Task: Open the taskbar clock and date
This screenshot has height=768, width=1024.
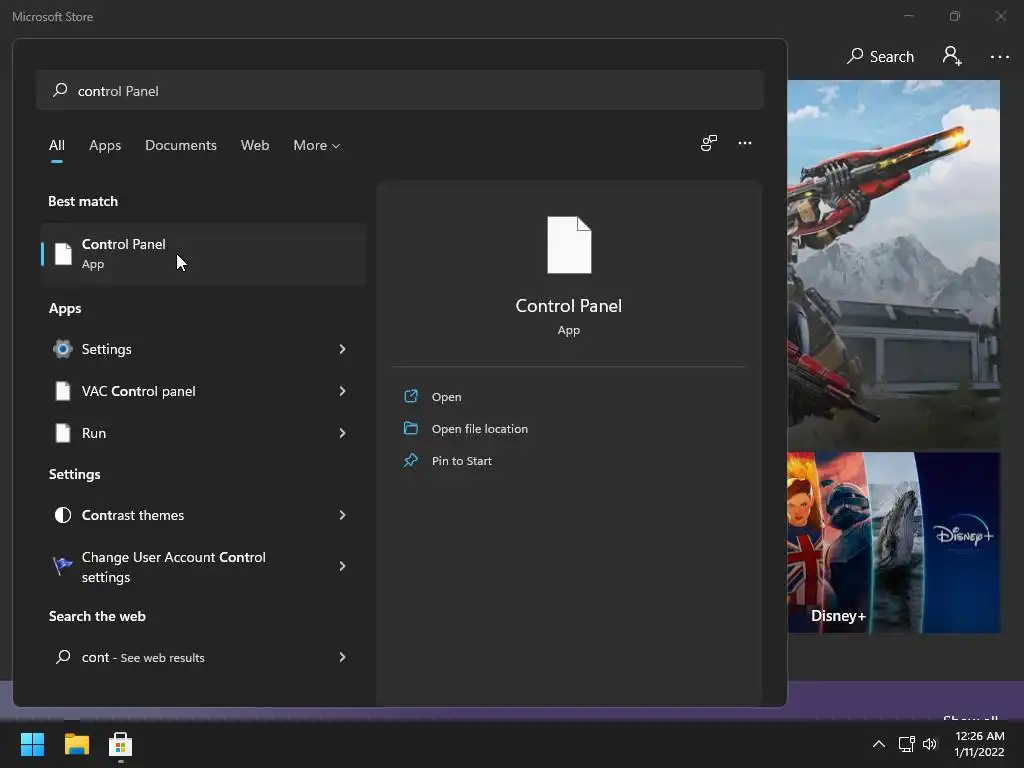Action: (x=979, y=744)
